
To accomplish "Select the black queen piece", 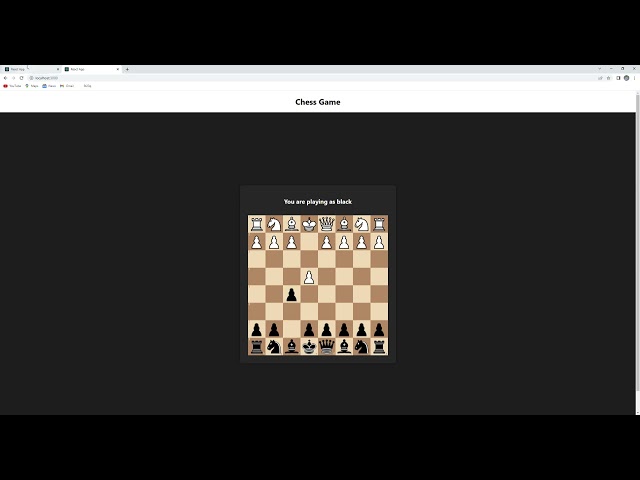I will 327,347.
